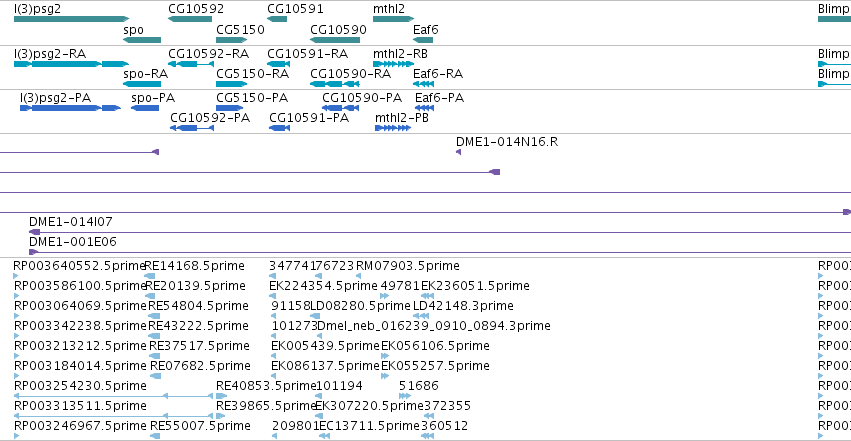
Task: Select the mthl2 gene arrow
Action: pos(393,19)
